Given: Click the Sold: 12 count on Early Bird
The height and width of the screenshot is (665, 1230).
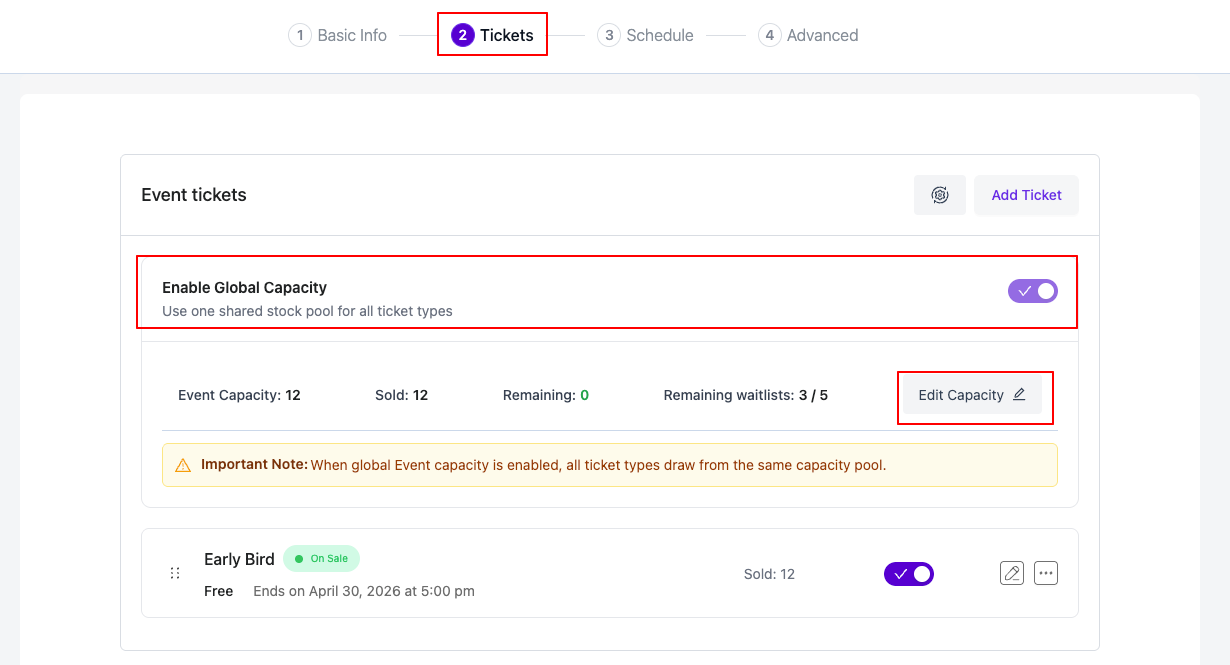Looking at the screenshot, I should pos(769,573).
